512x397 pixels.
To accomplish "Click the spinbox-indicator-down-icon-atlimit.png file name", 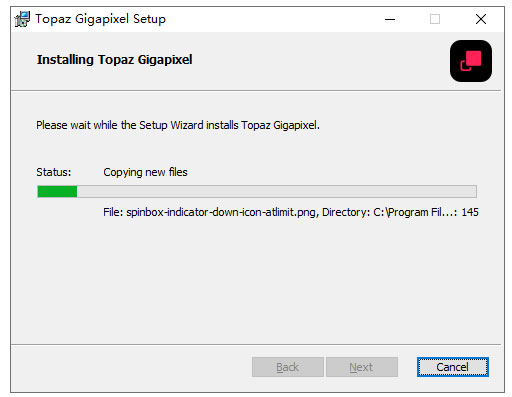I will point(221,212).
